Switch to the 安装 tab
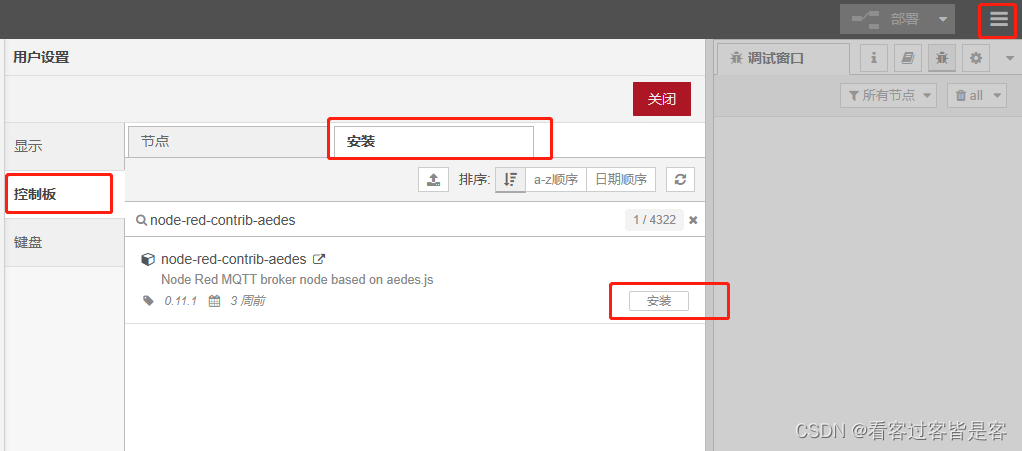The image size is (1022, 451). tap(433, 141)
